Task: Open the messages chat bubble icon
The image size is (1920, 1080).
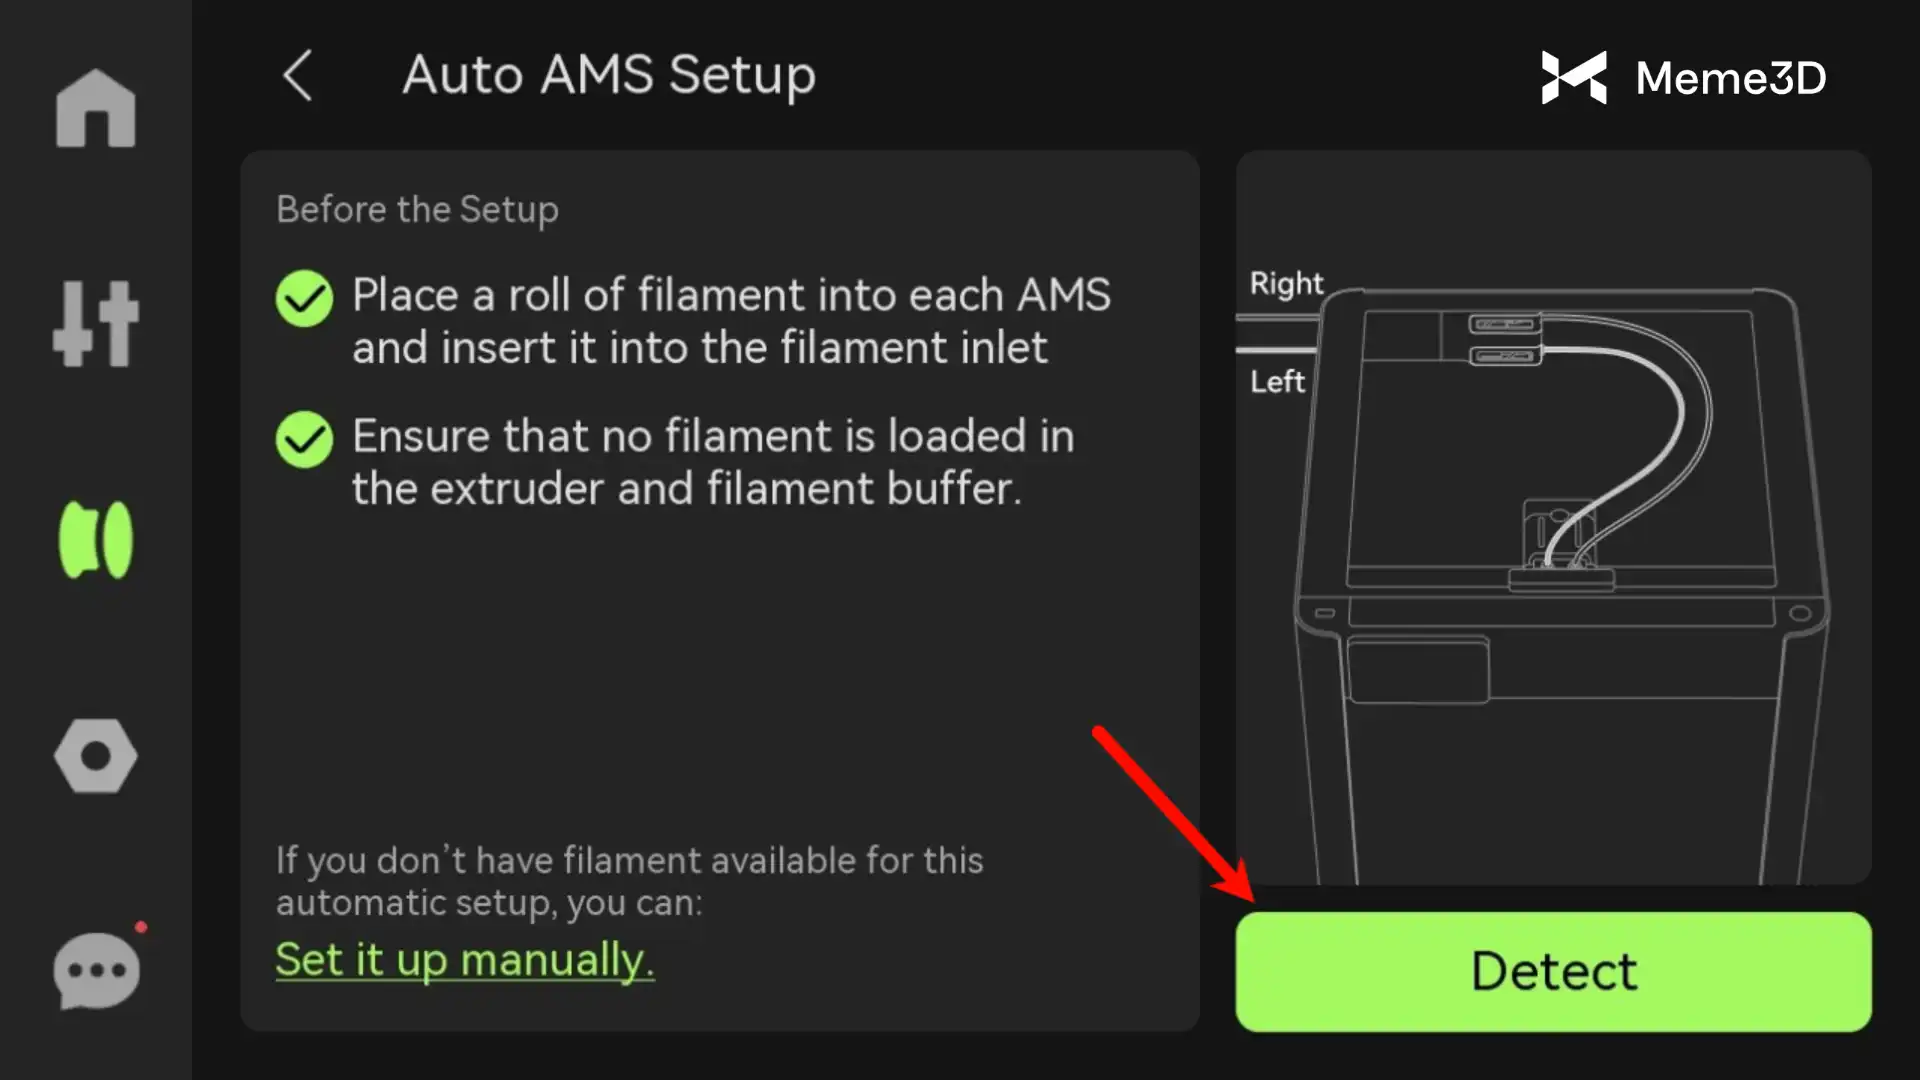Action: pyautogui.click(x=96, y=971)
